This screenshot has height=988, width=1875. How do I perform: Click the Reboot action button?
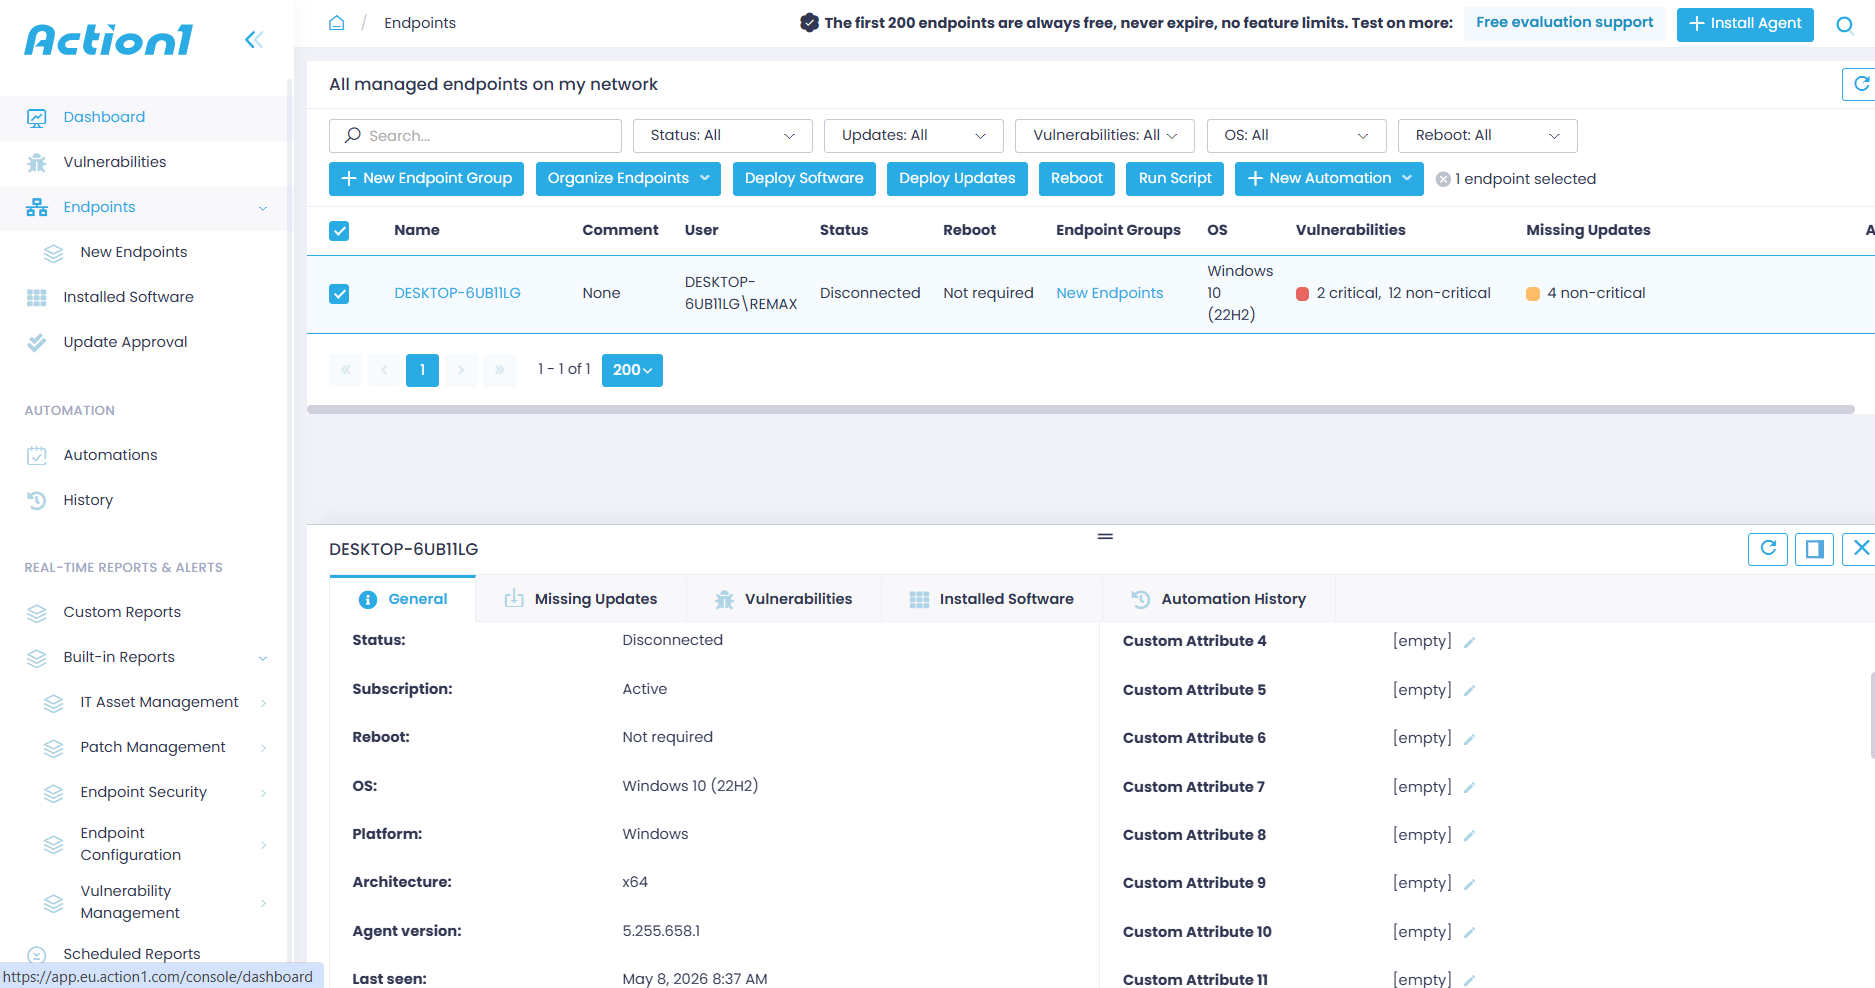coord(1077,179)
